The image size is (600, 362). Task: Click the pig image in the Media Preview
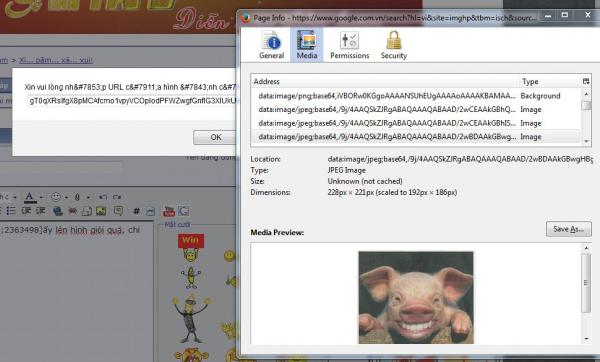point(416,297)
